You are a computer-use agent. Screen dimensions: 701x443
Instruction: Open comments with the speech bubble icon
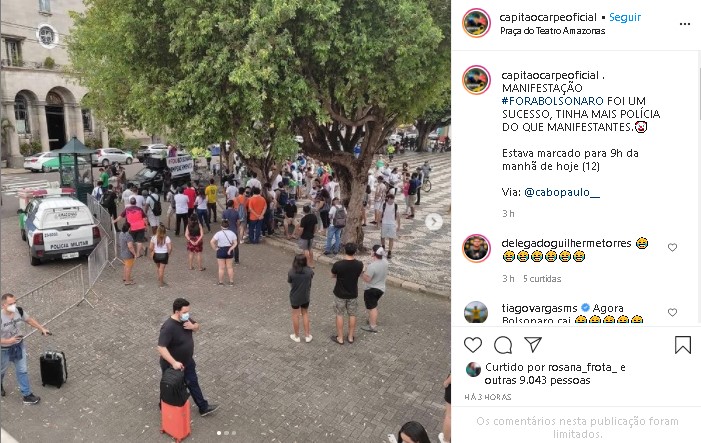(x=503, y=345)
